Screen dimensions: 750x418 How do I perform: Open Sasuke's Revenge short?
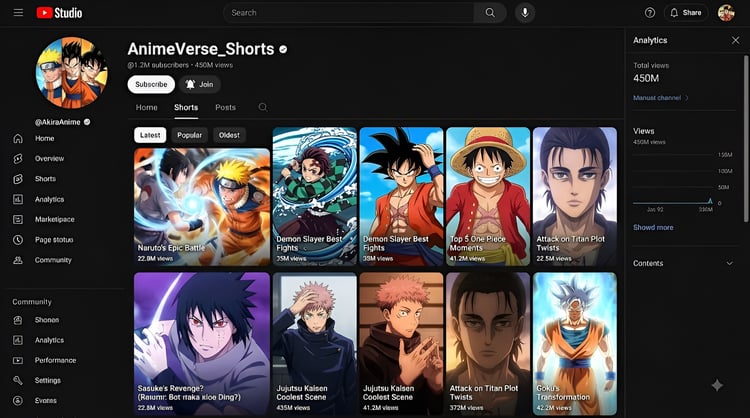coord(202,343)
